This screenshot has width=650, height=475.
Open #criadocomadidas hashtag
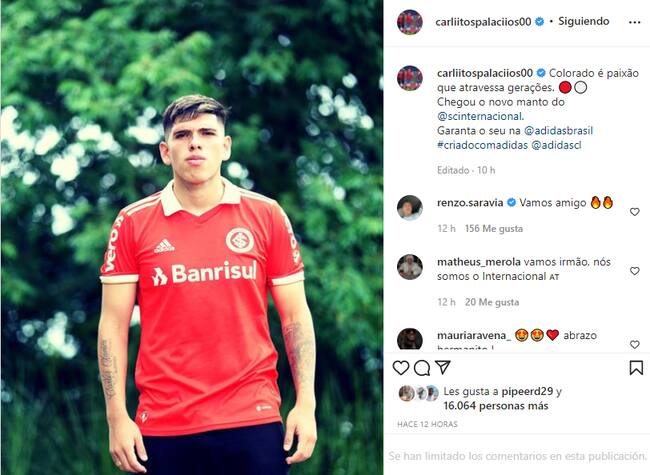tap(483, 145)
